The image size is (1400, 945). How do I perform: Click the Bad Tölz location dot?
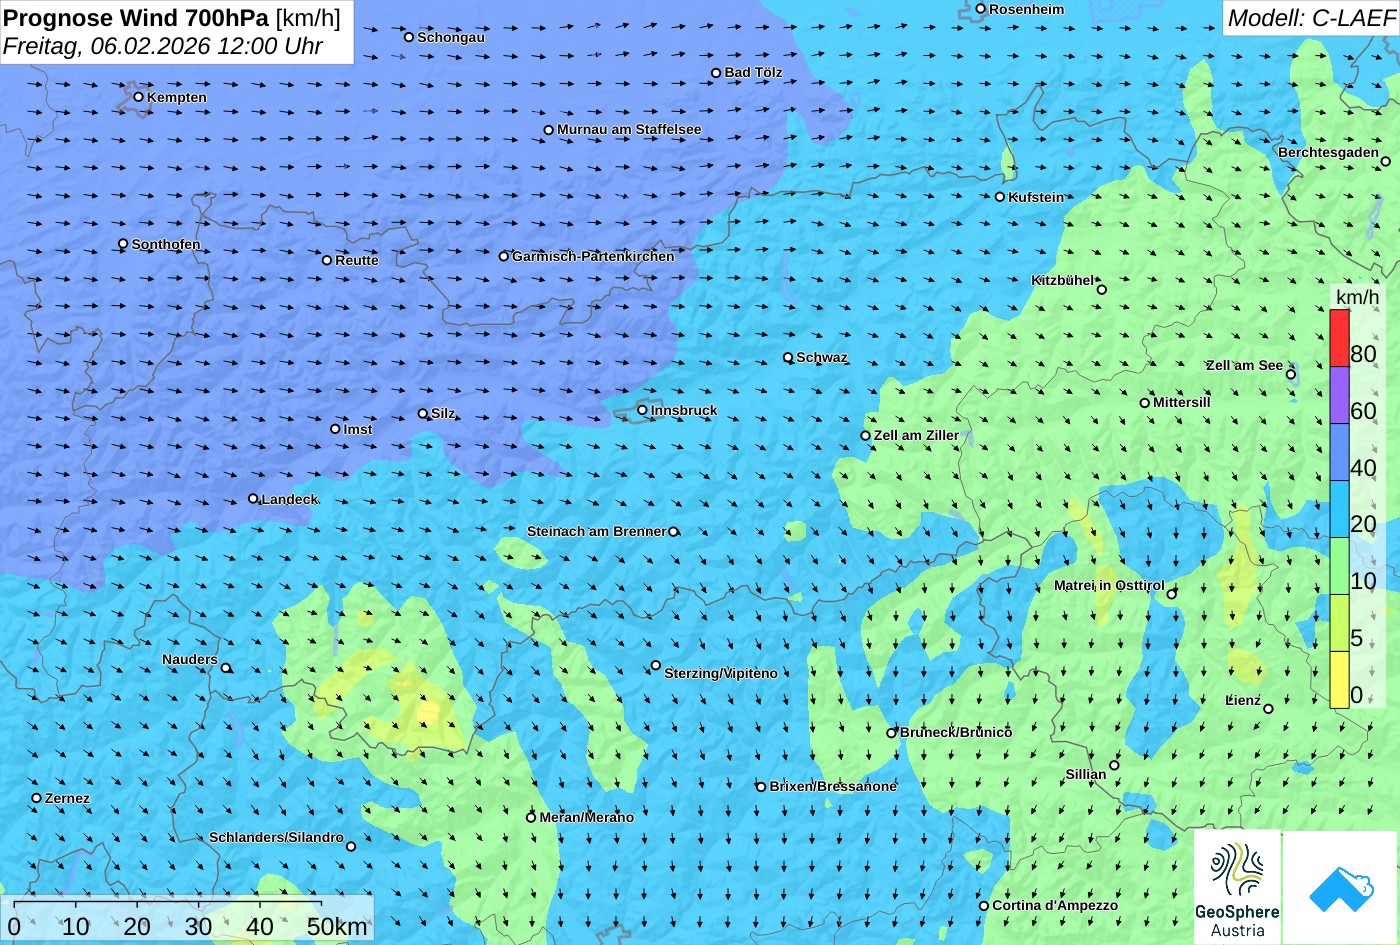(x=716, y=73)
